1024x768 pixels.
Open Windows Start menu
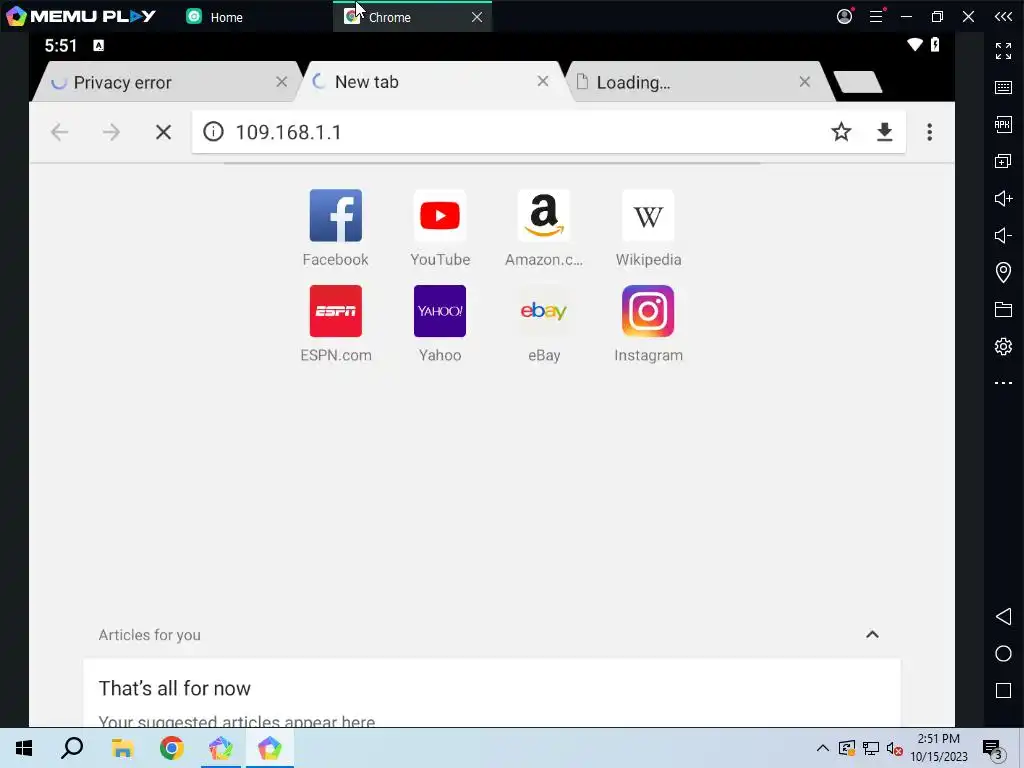click(x=24, y=748)
